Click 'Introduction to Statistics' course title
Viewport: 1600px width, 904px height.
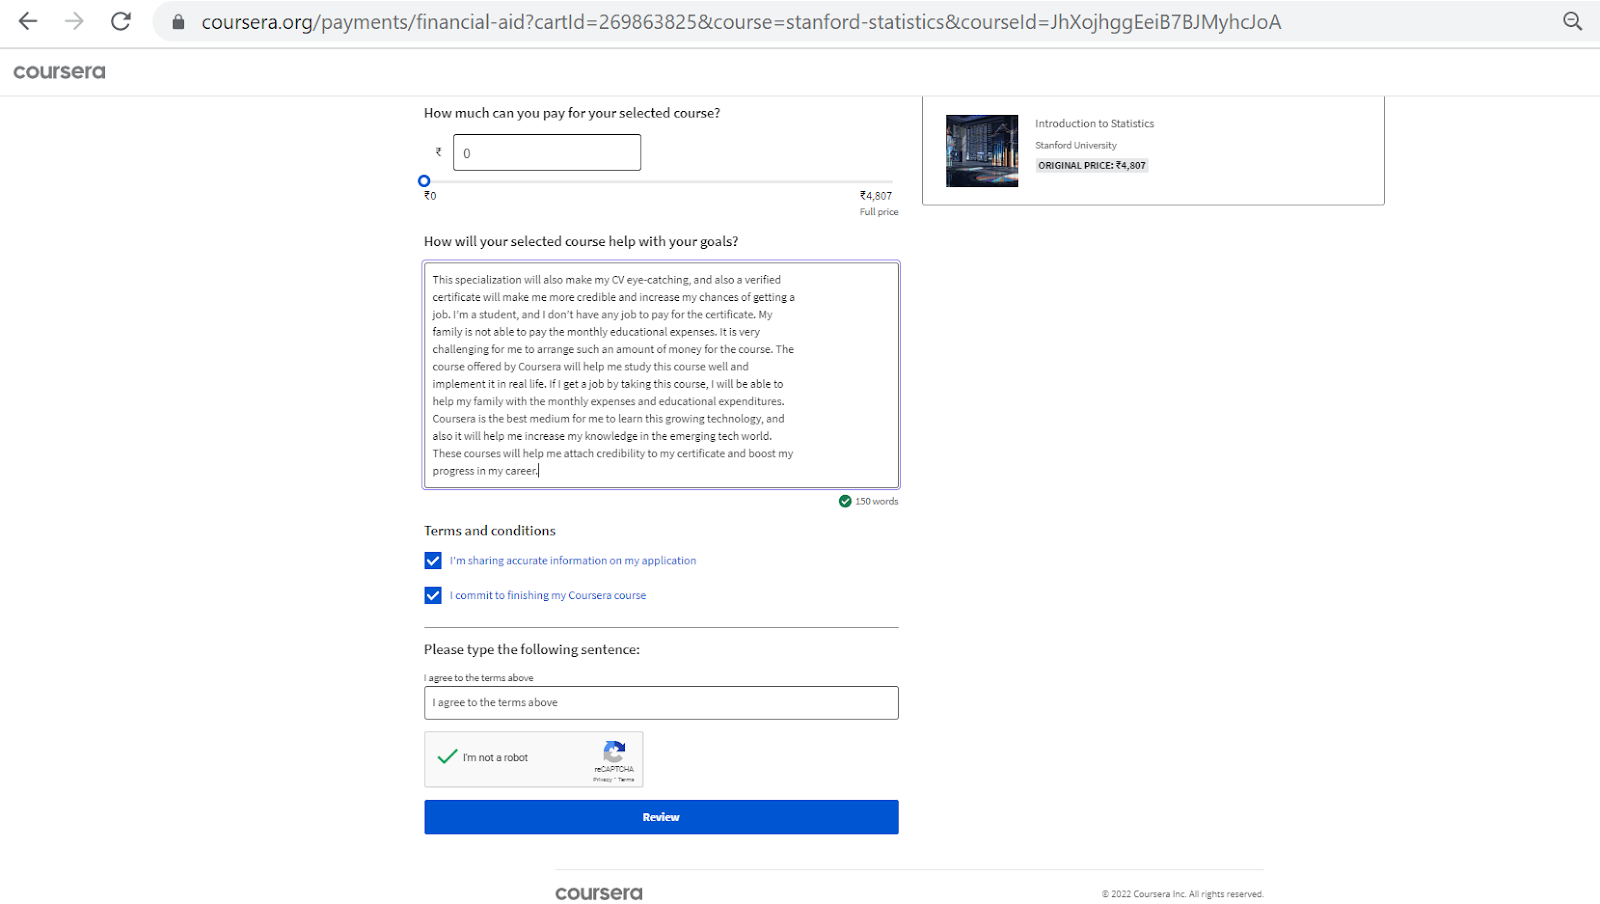point(1094,124)
